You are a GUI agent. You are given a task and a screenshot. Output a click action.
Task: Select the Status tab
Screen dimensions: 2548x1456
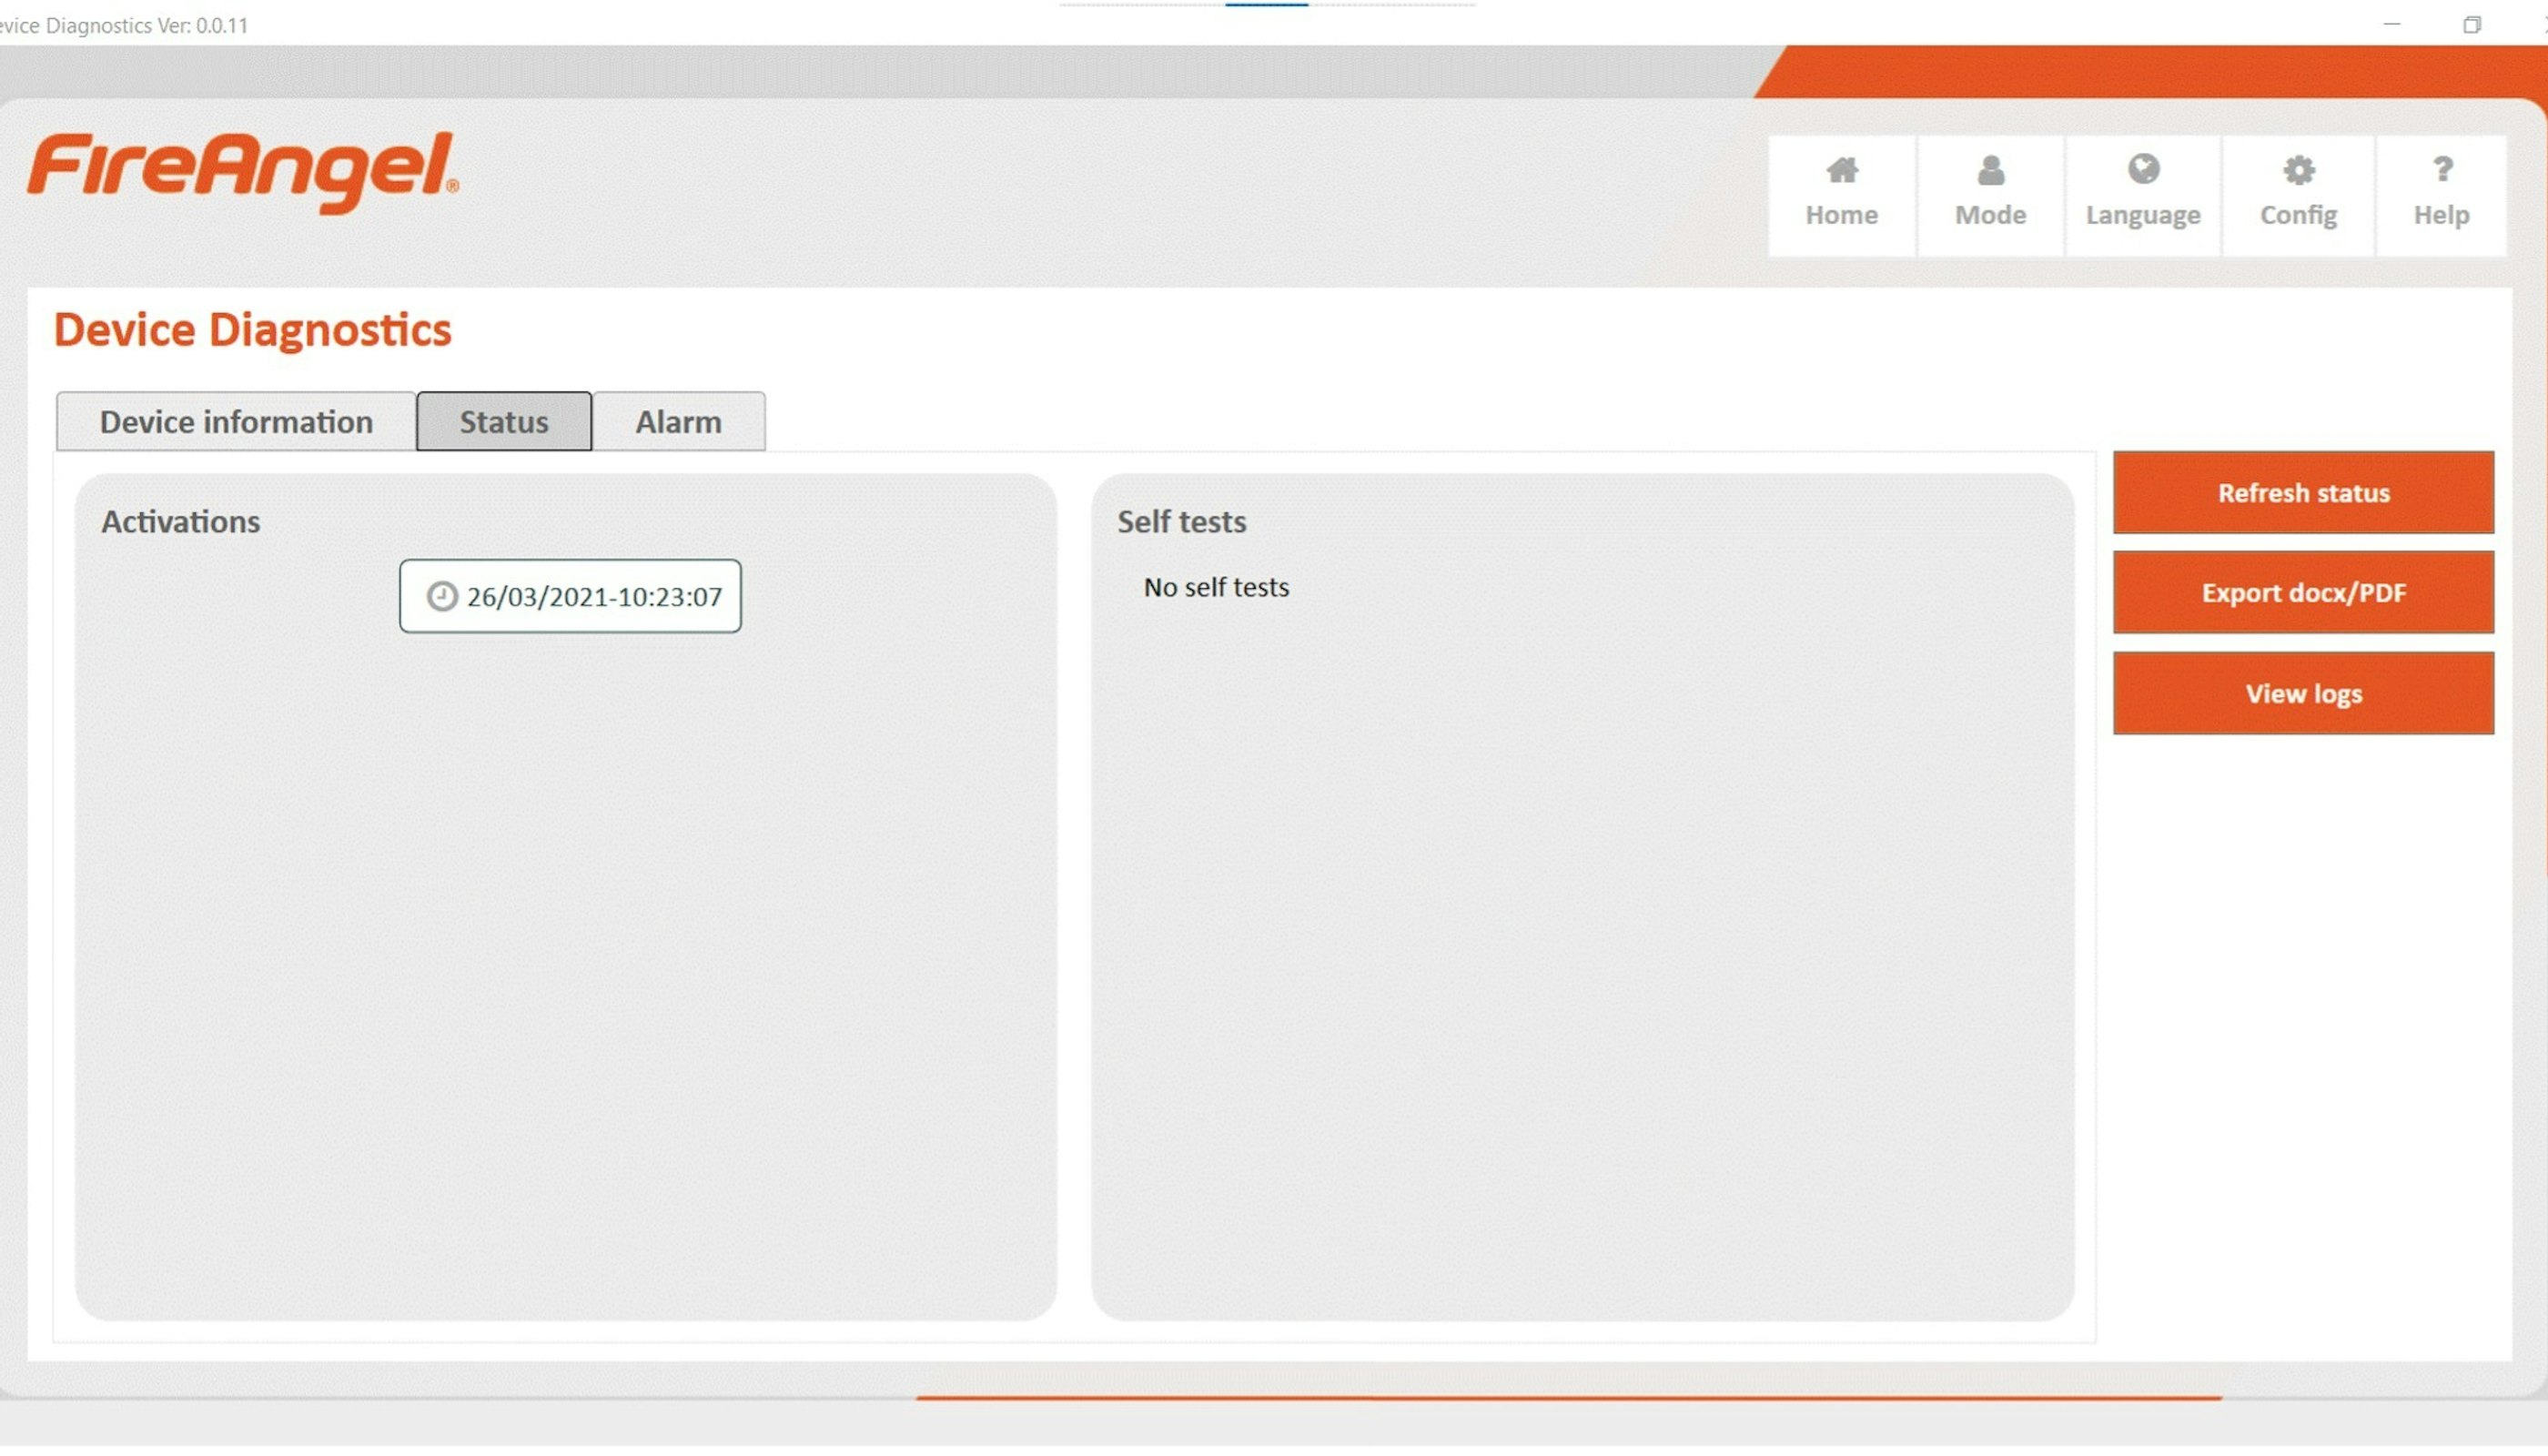[x=504, y=422]
